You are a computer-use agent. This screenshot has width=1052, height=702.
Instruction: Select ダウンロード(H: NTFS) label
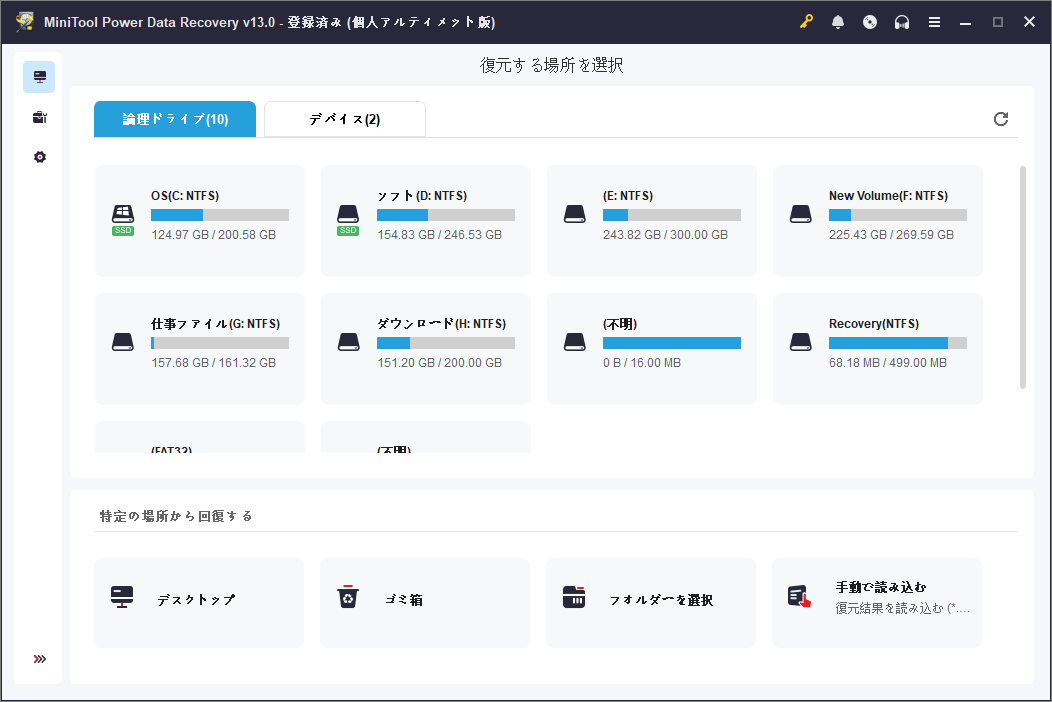click(x=441, y=324)
